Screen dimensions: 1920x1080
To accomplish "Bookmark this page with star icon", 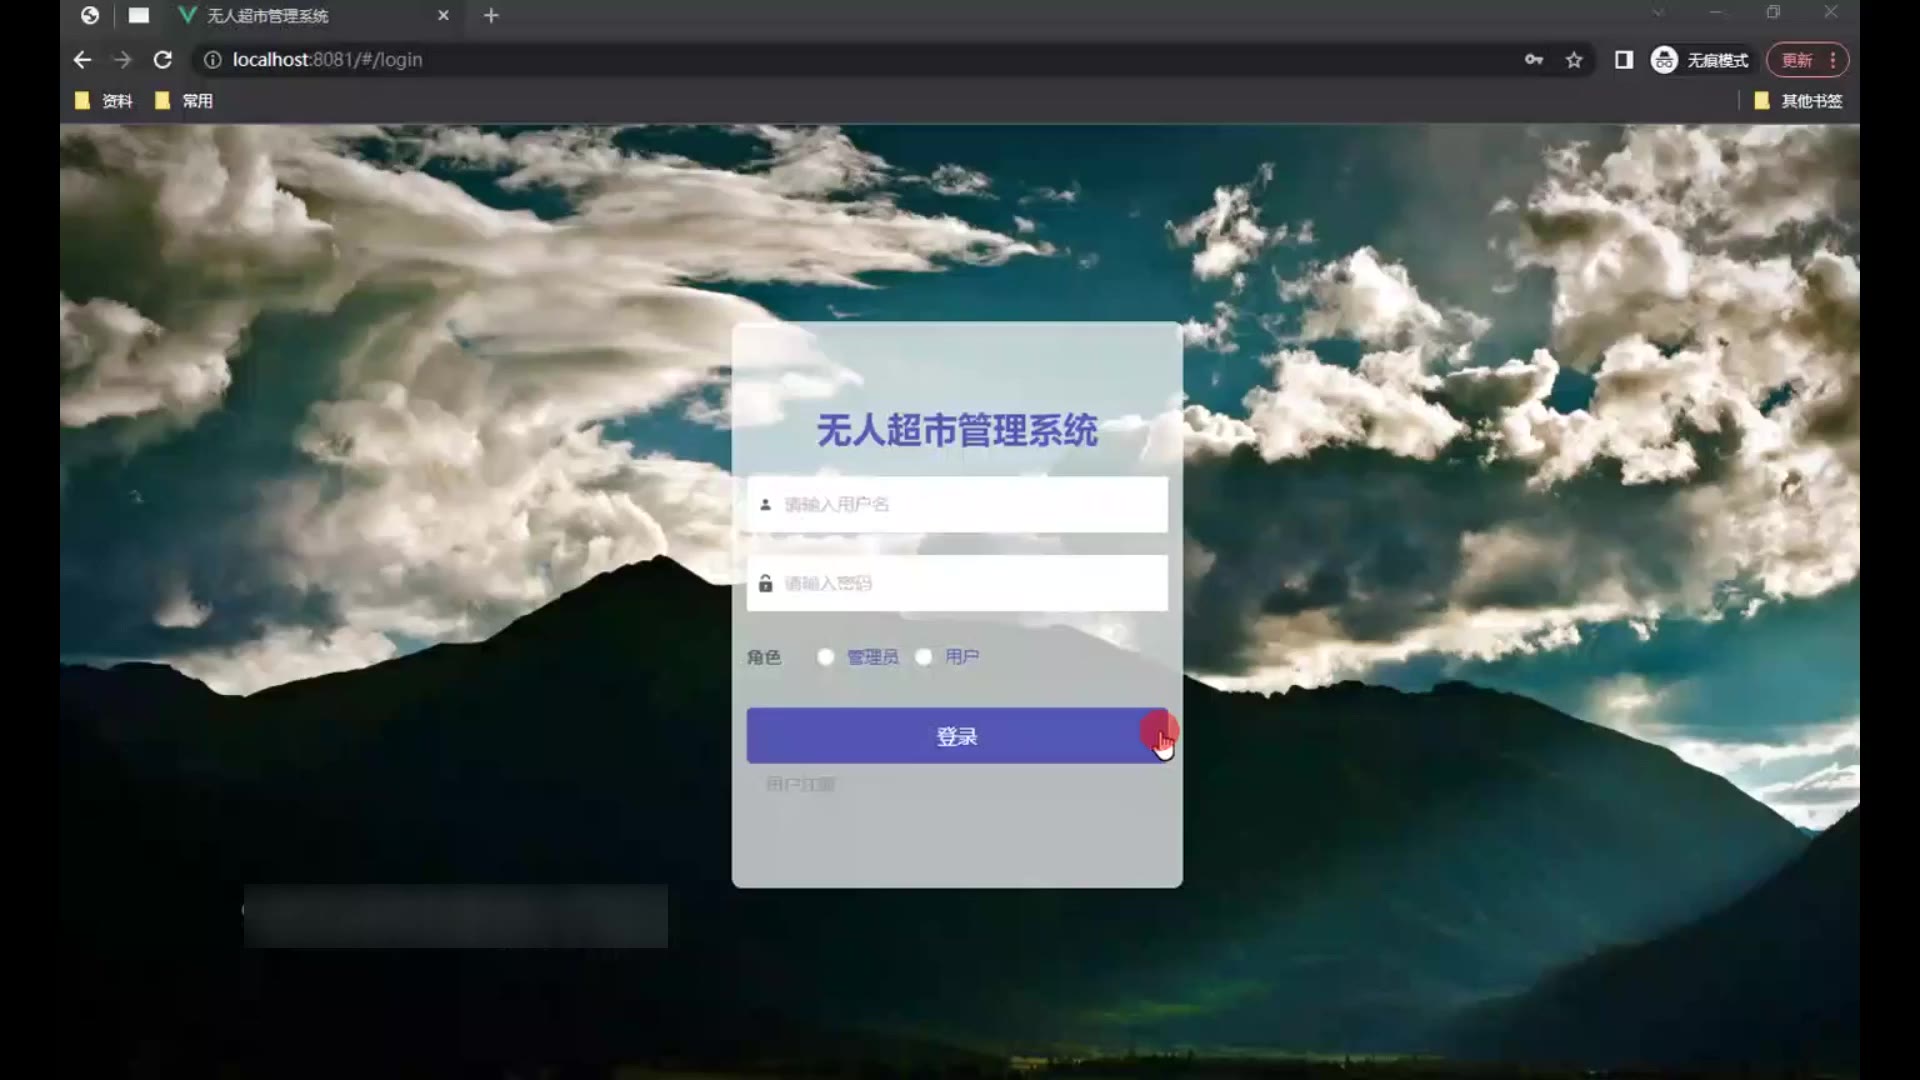I will [x=1574, y=60].
